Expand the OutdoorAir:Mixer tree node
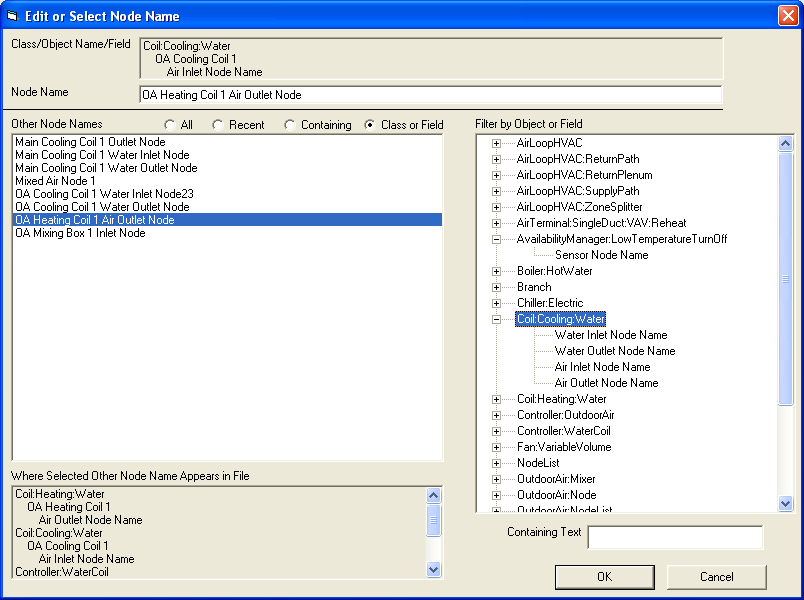The height and width of the screenshot is (600, 804). pos(496,478)
